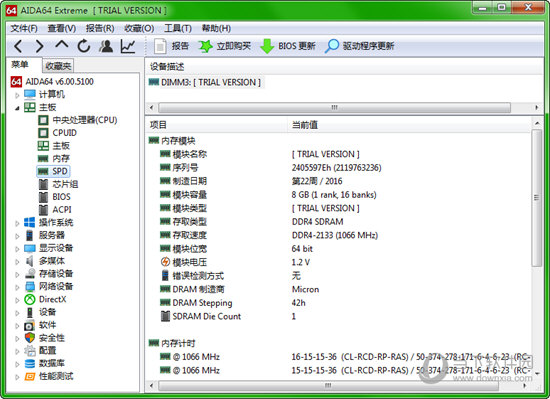Image resolution: width=550 pixels, height=399 pixels.
Task: Switch to the 菜单 tab
Action: [20, 65]
